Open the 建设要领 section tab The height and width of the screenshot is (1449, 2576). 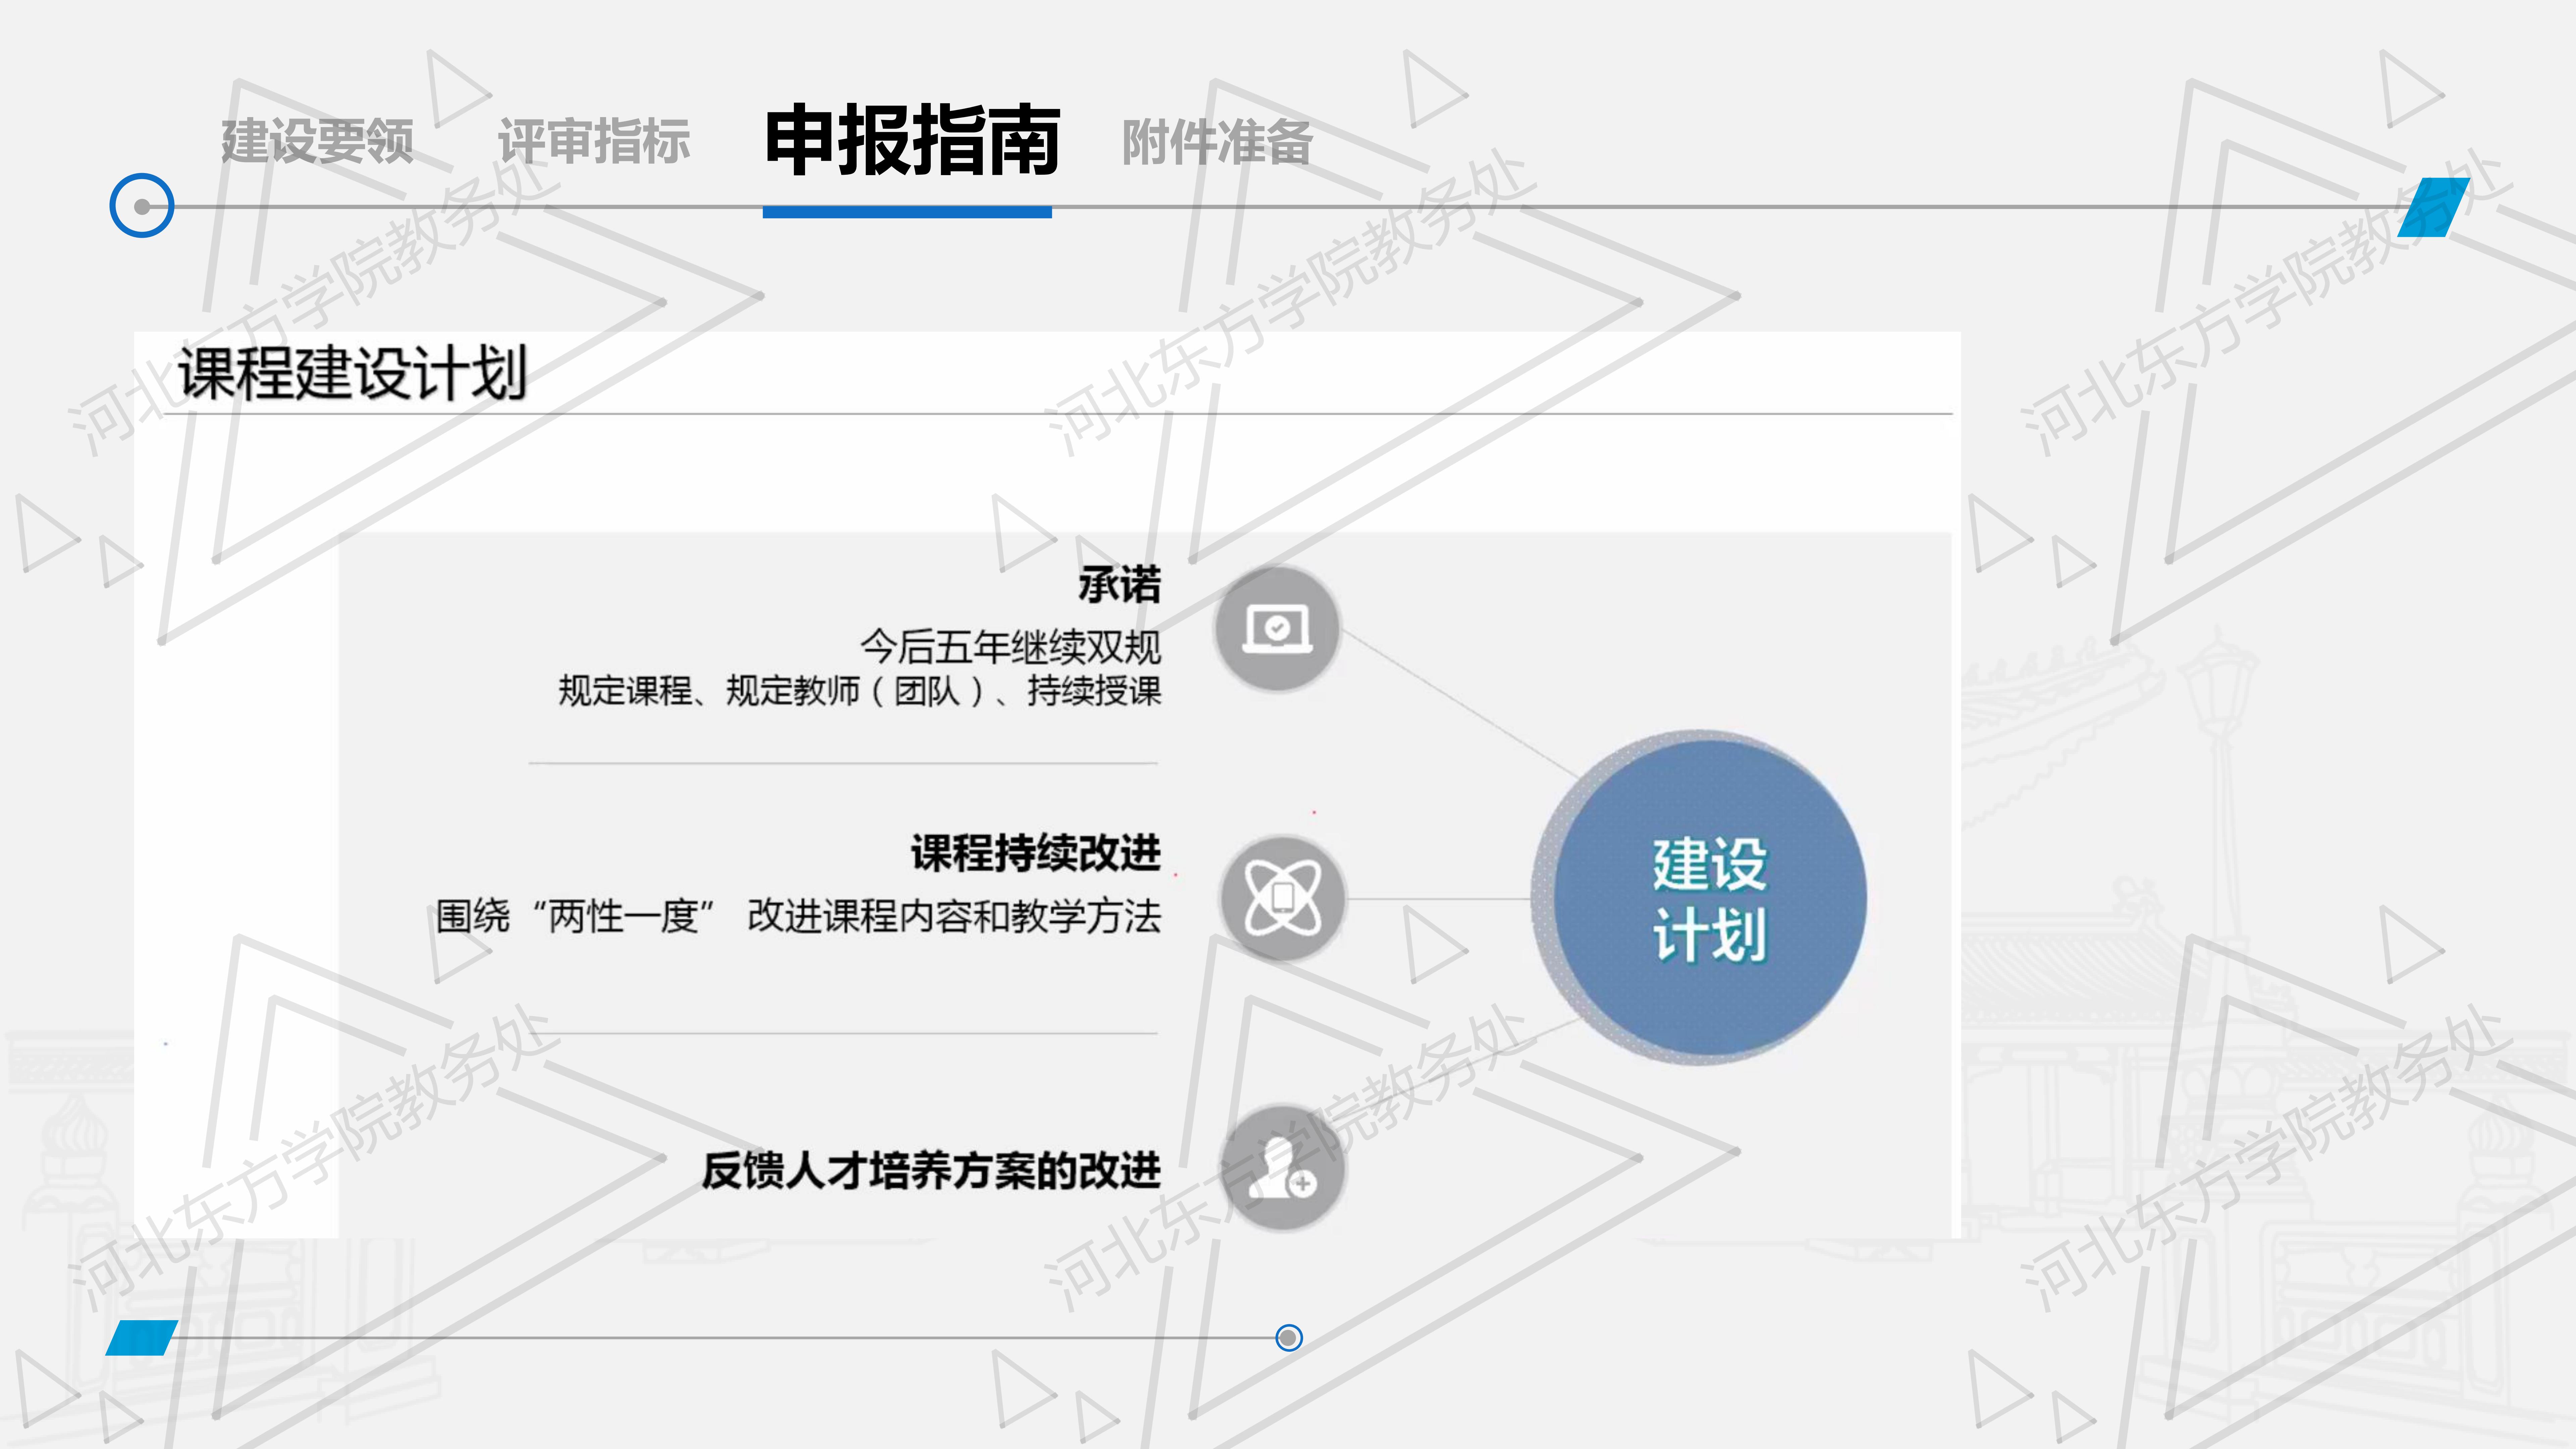pos(317,141)
